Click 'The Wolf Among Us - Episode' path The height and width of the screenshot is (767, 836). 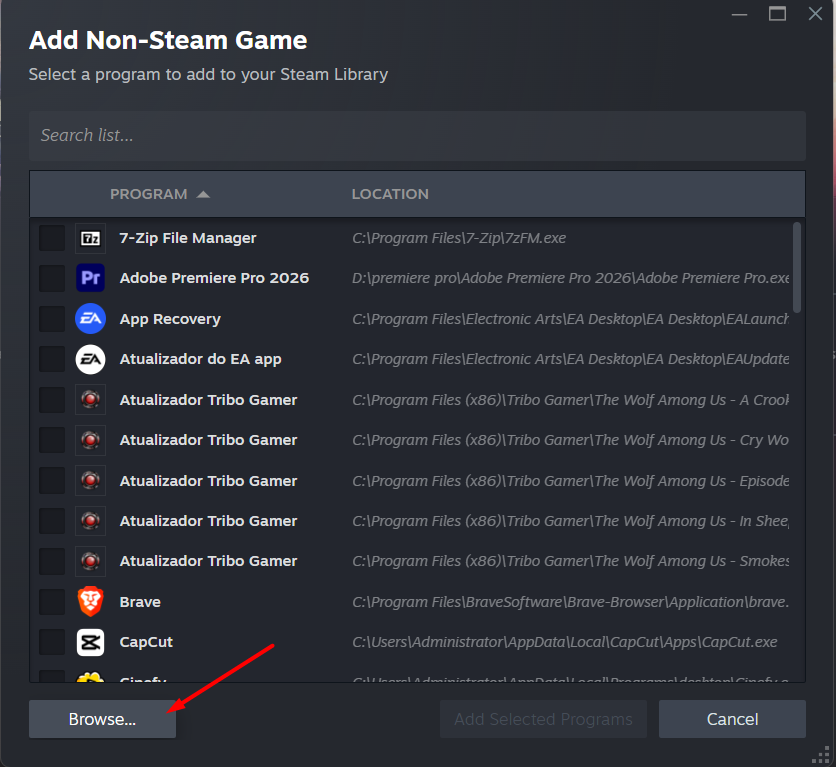[x=570, y=481]
